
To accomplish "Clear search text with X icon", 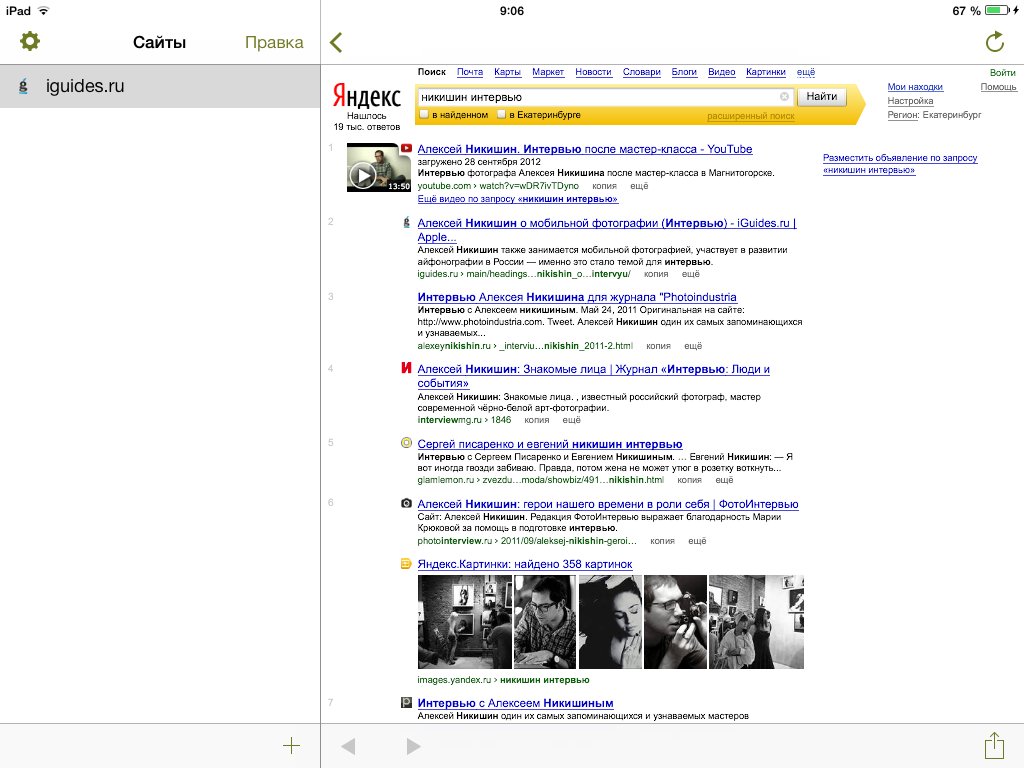I will pyautogui.click(x=784, y=97).
